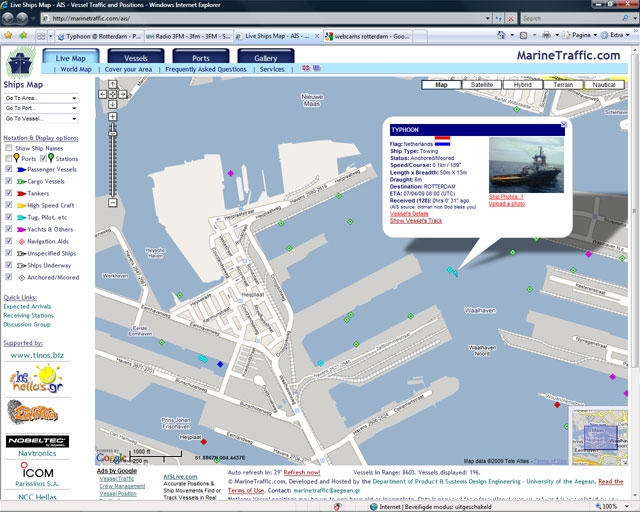
Task: Open the Vessels tab
Action: pos(136,58)
